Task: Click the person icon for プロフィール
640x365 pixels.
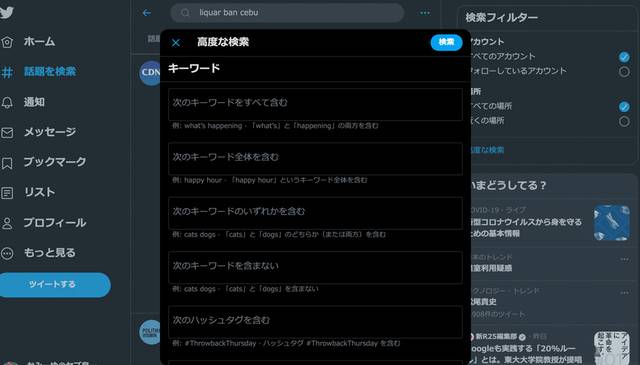Action: (x=7, y=223)
